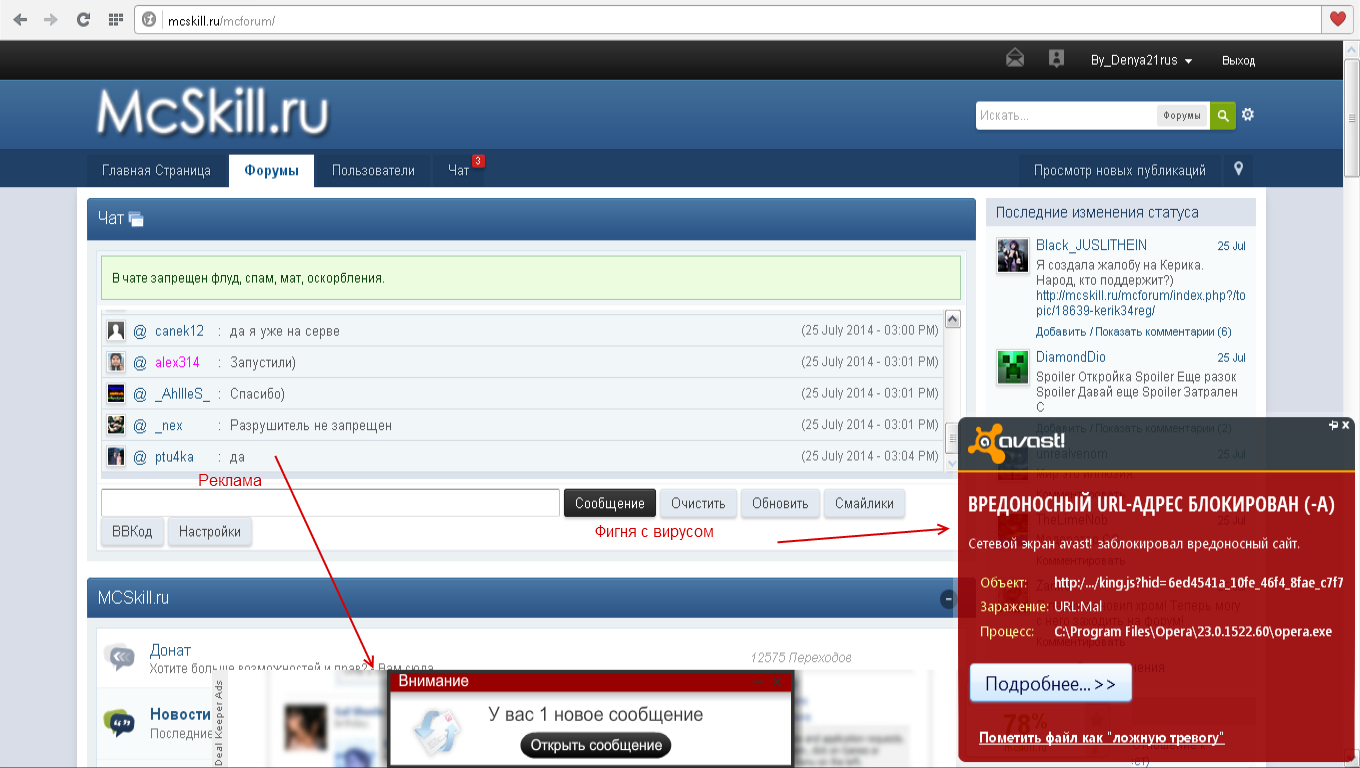Image resolution: width=1360 pixels, height=768 pixels.
Task: Open the messages envelope icon in header
Action: (x=1015, y=59)
